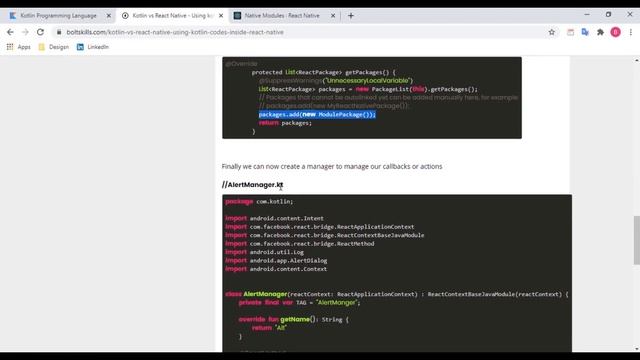Reload the current page
Viewport: 640px width, 360px height.
40,32
